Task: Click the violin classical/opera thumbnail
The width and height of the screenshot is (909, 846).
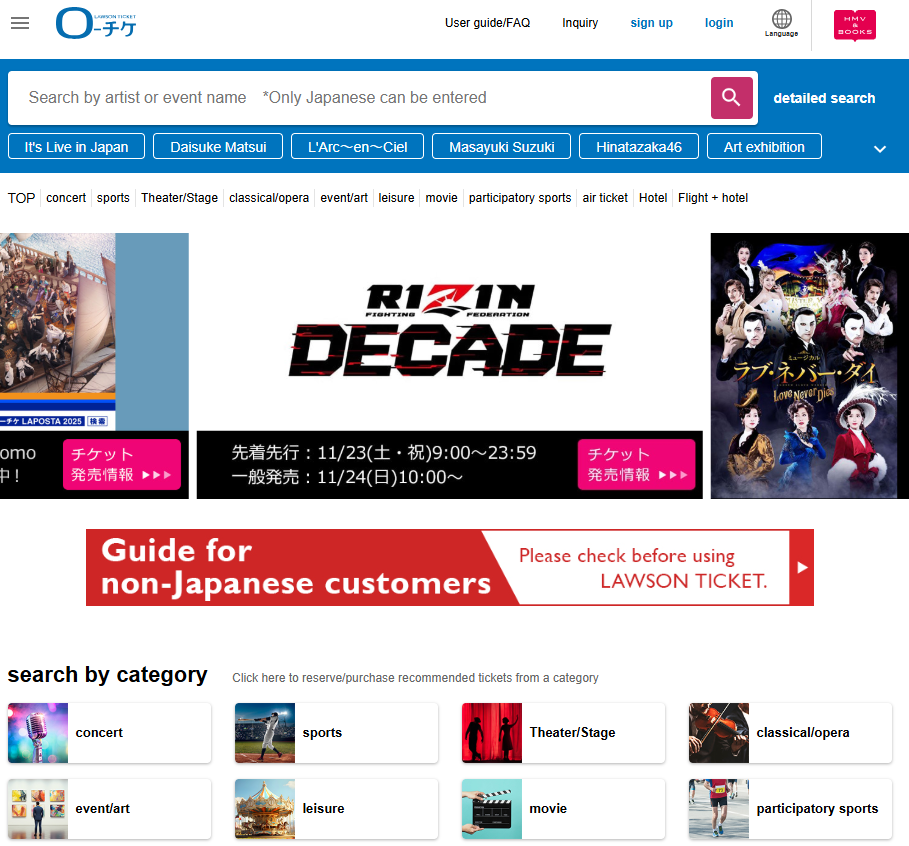Action: 719,733
